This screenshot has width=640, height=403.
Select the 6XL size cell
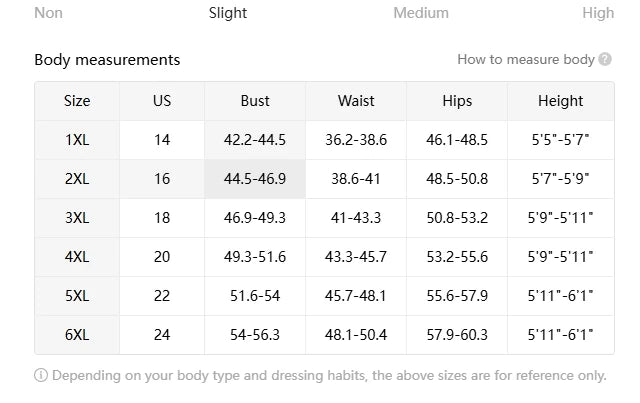point(77,335)
